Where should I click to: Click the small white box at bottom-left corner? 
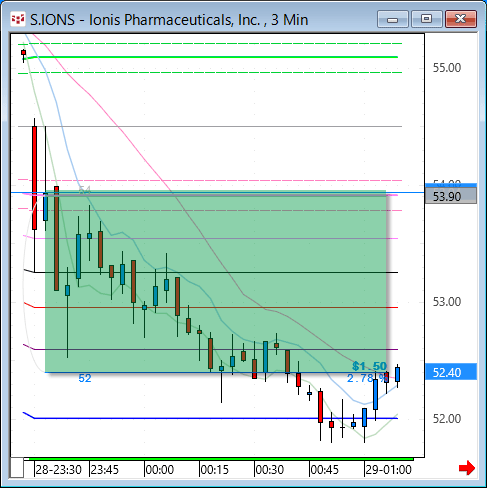[17, 468]
